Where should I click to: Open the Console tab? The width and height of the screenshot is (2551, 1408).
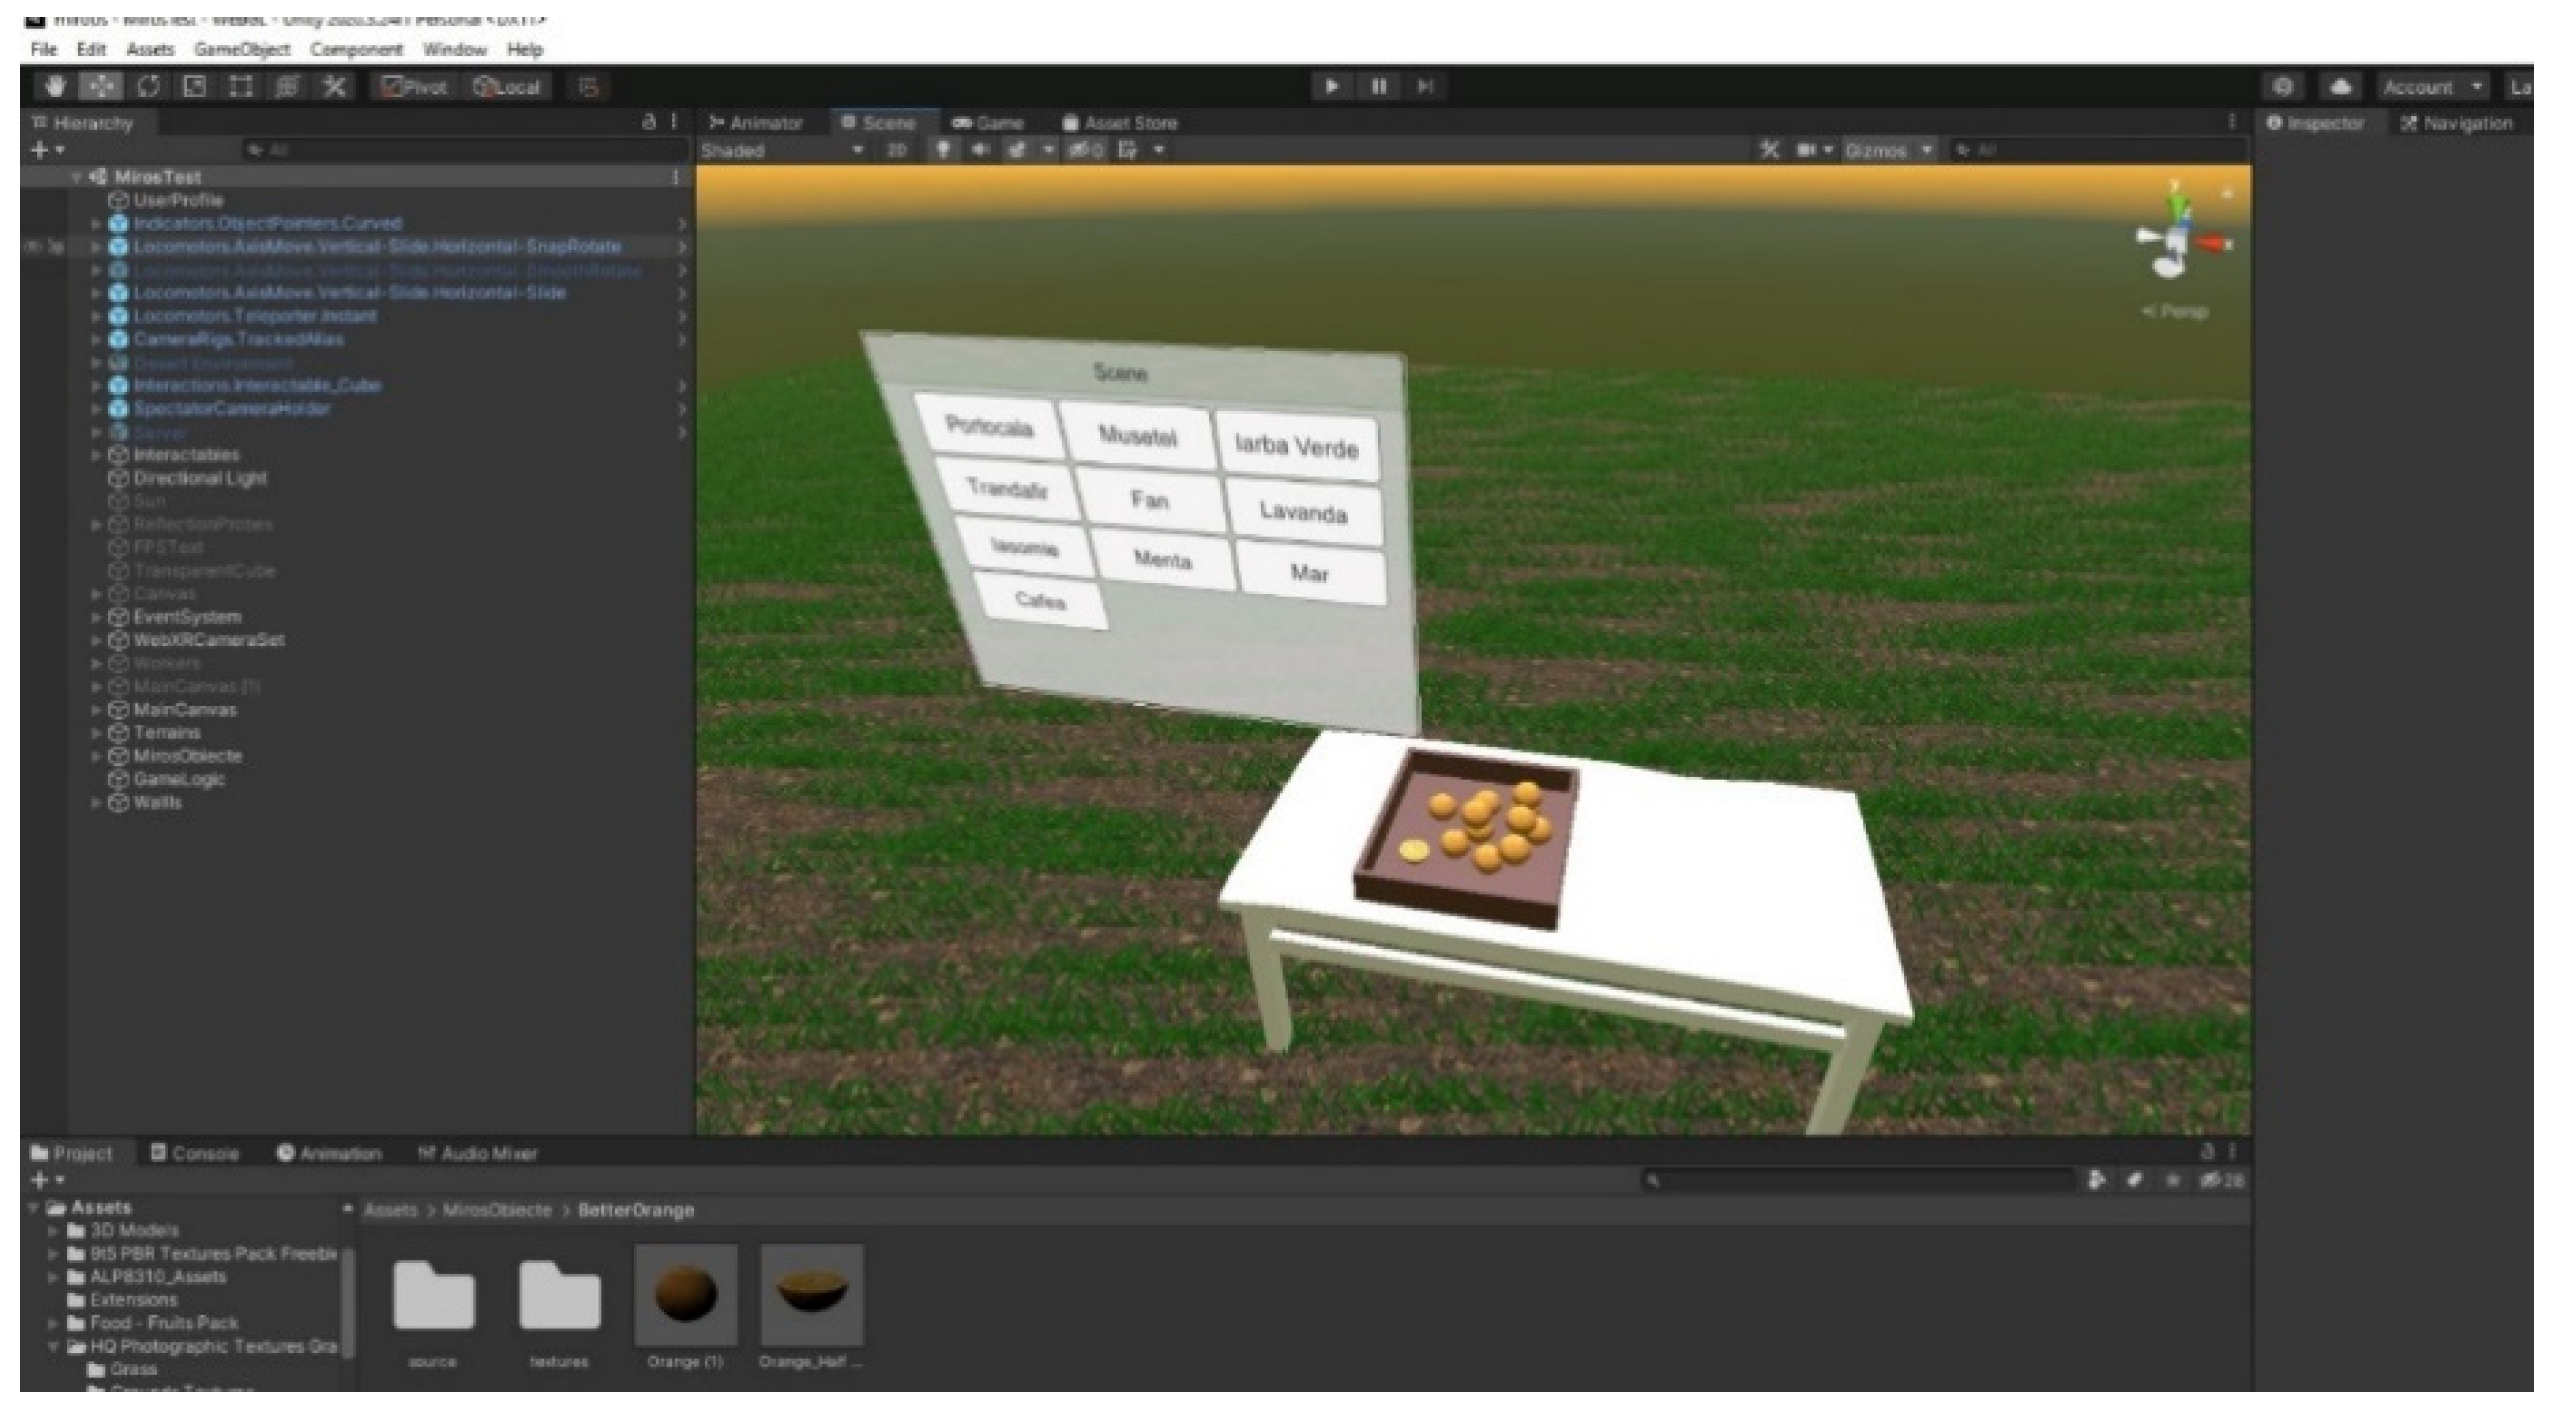(x=195, y=1153)
